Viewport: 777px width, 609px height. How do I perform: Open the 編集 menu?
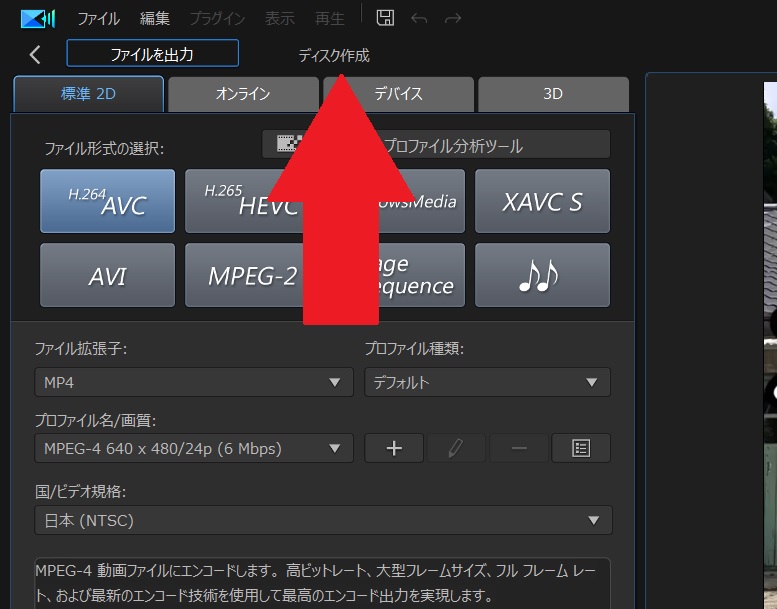coord(155,19)
